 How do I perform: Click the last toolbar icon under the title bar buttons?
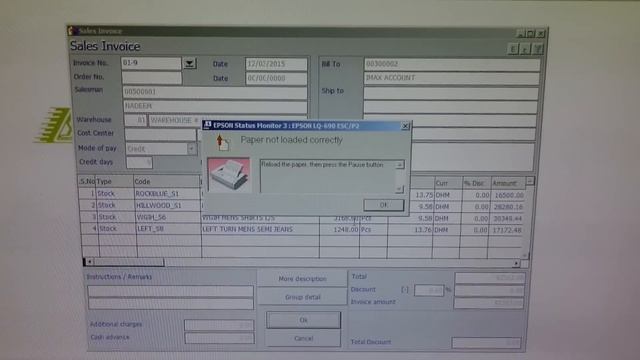coord(538,49)
